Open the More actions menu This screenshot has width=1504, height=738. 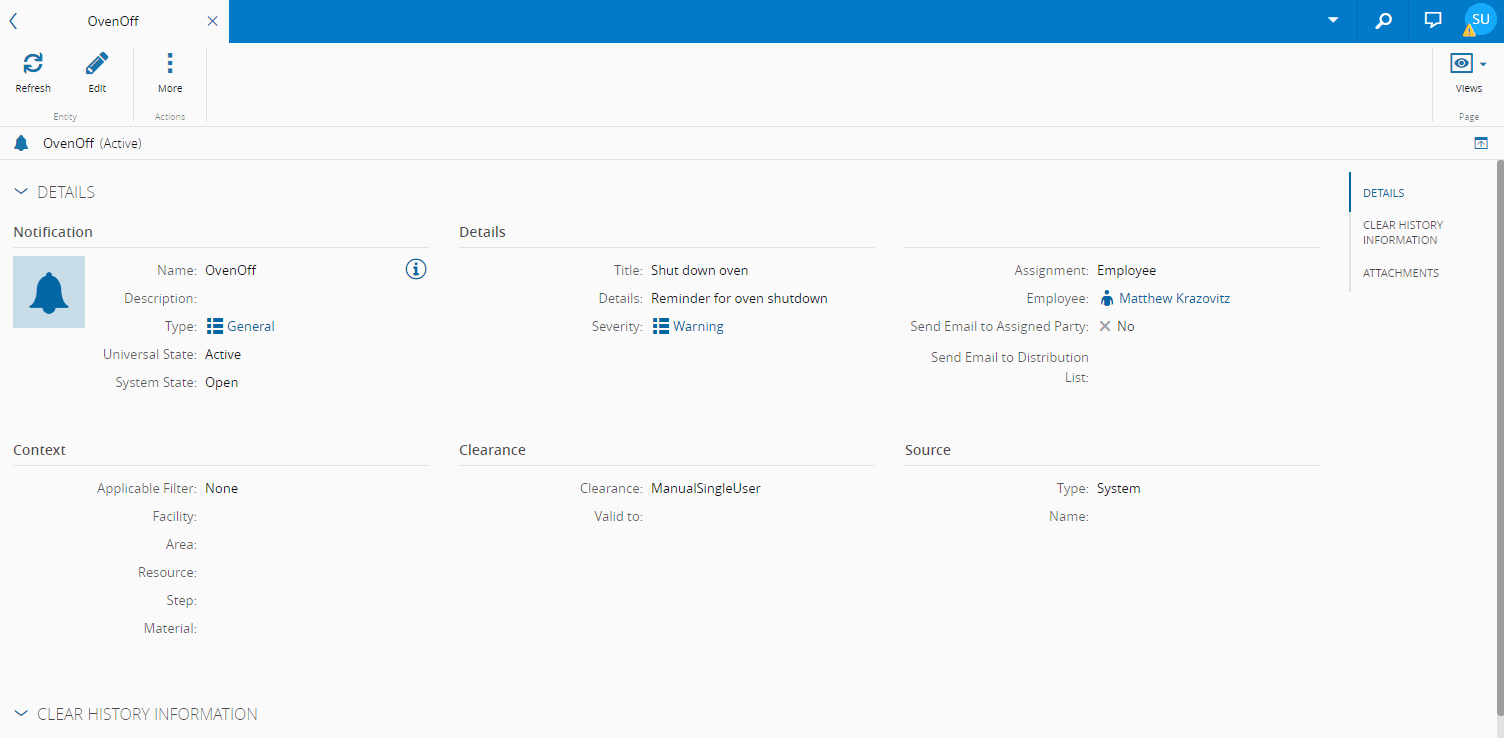(x=170, y=65)
